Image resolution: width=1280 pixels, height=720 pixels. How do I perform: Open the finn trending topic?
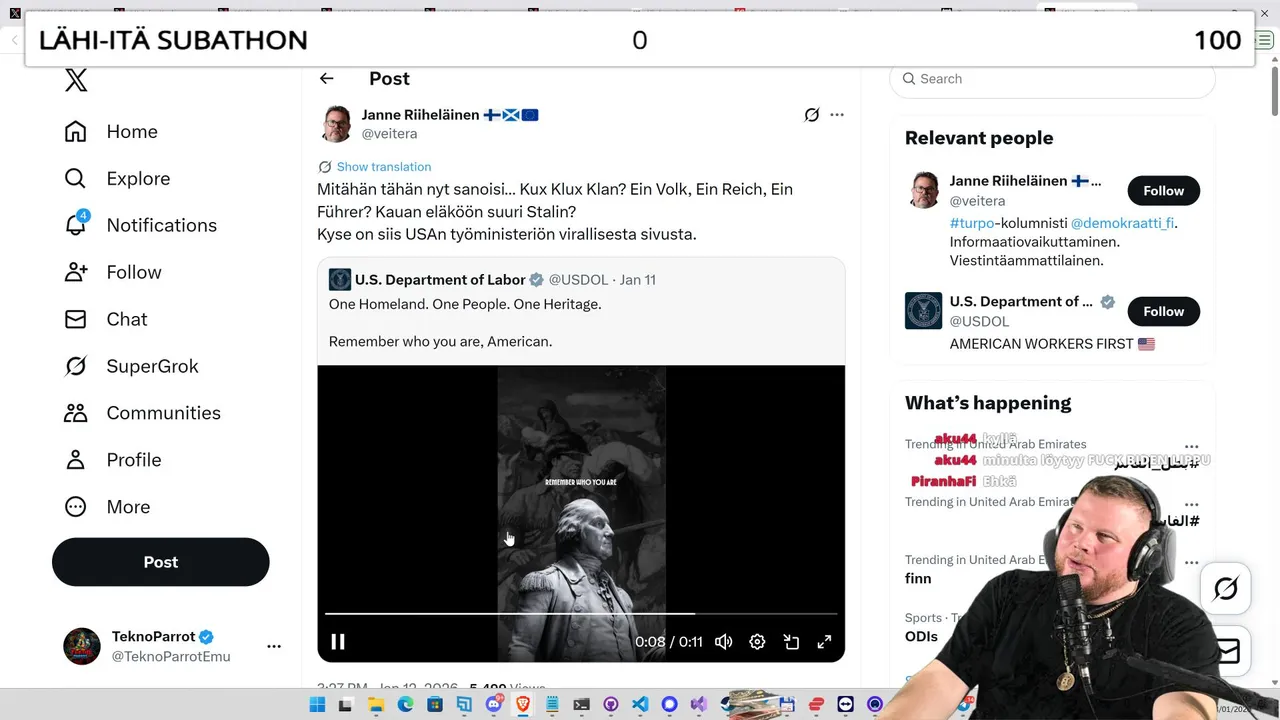[918, 579]
